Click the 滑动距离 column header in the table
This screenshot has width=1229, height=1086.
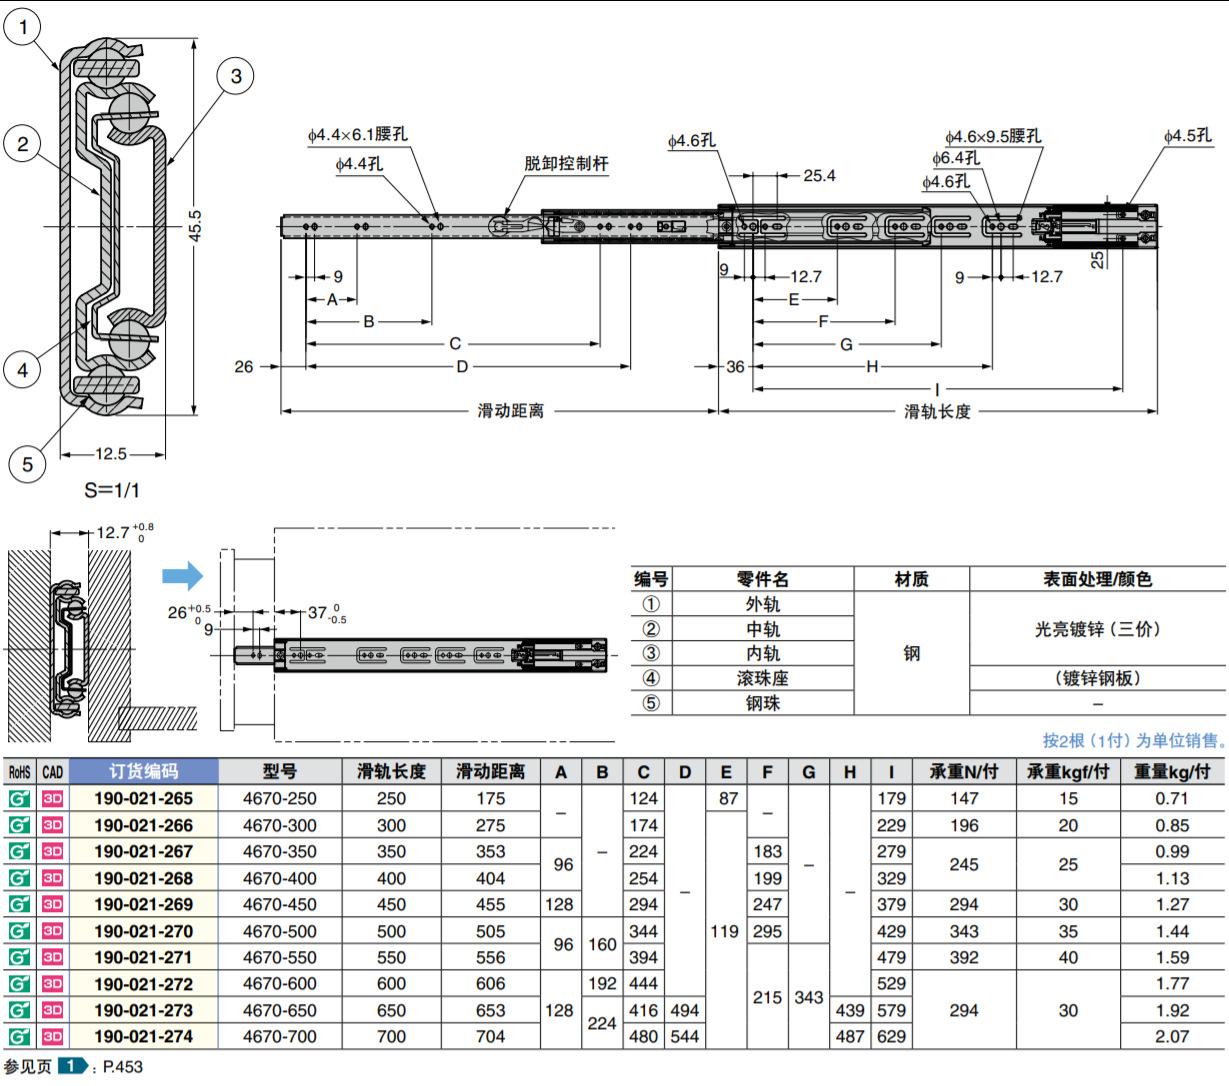490,772
